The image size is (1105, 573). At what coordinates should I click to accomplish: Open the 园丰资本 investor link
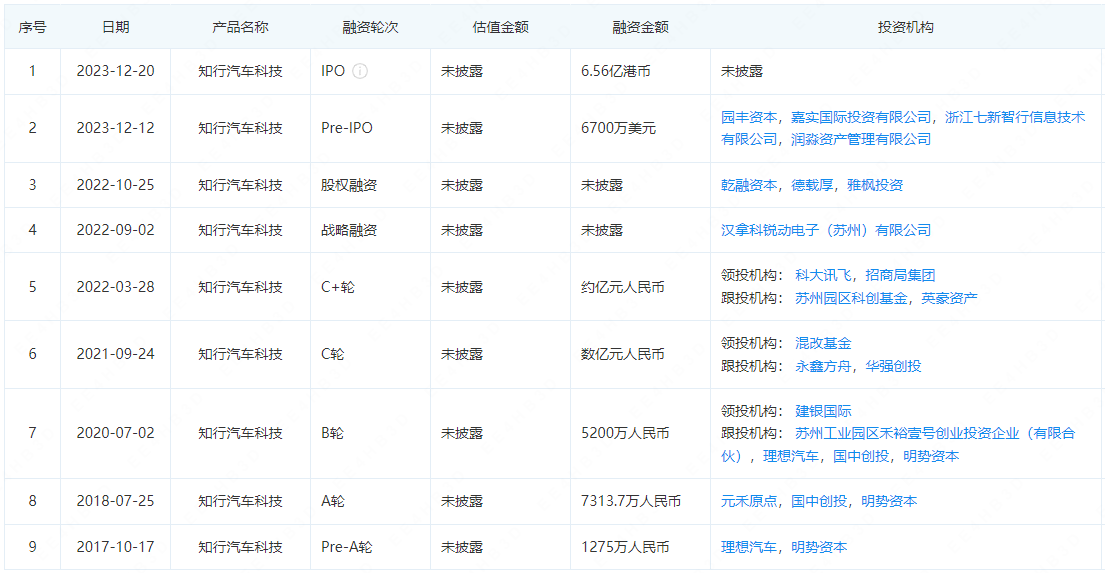tap(748, 117)
